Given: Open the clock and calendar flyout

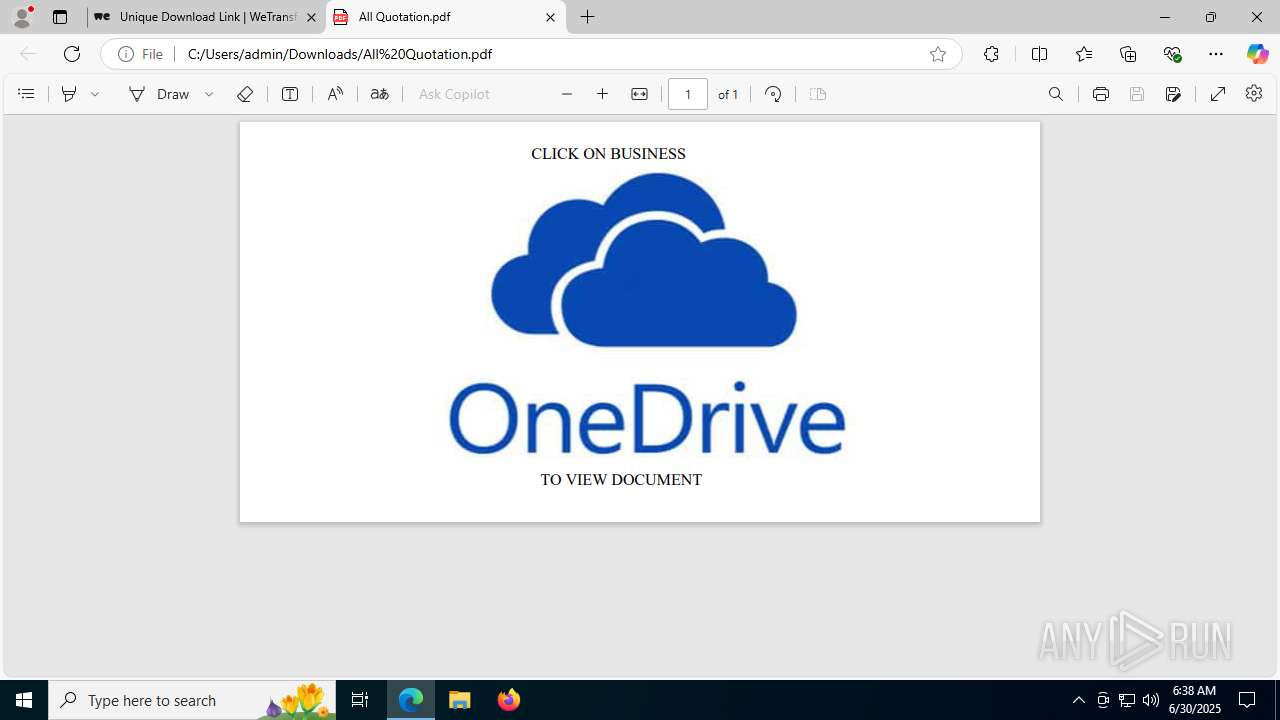Looking at the screenshot, I should (1196, 700).
